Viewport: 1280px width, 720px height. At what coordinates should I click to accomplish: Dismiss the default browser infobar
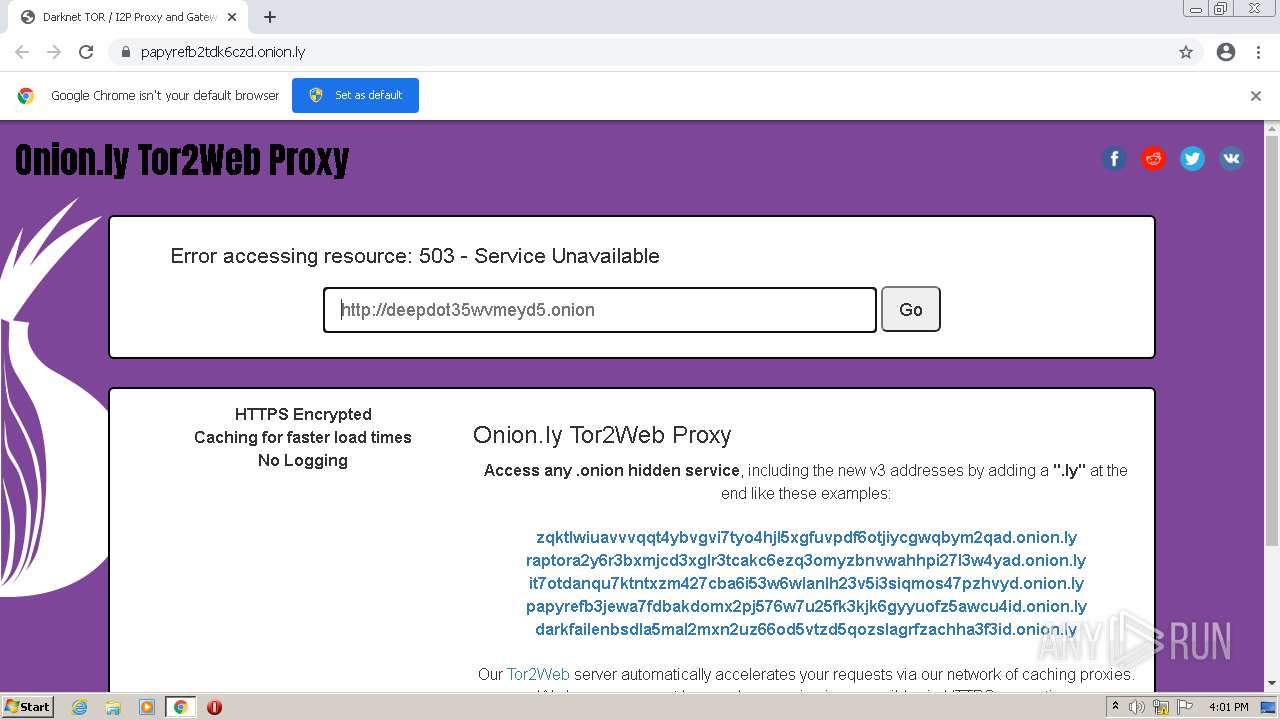point(1255,96)
